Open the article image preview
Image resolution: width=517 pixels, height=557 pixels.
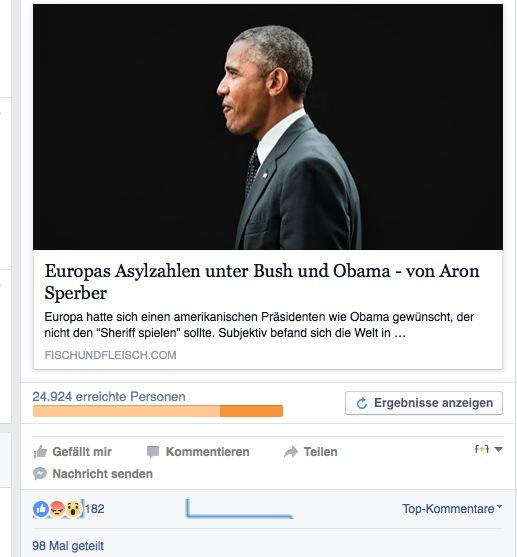pos(268,127)
